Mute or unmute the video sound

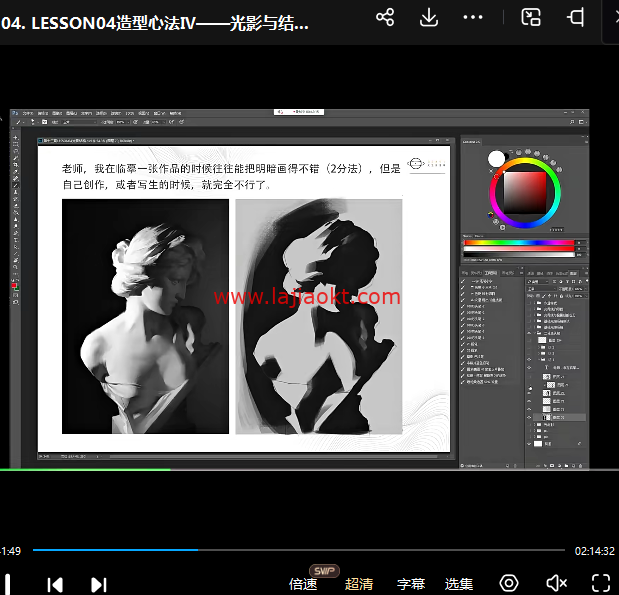(x=557, y=583)
